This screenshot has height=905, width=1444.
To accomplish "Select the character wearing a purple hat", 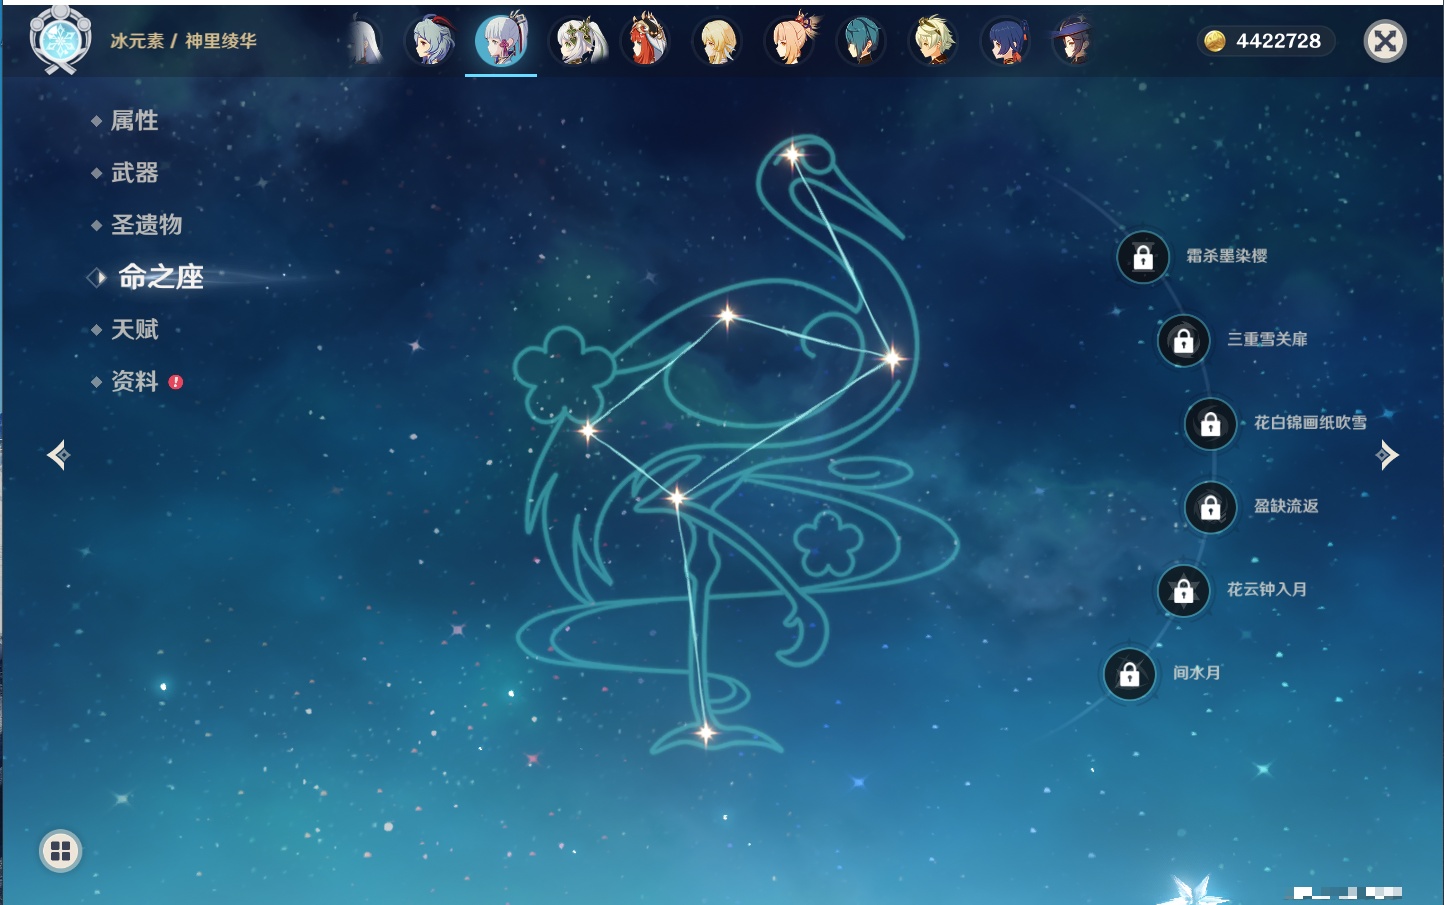I will tap(1072, 42).
